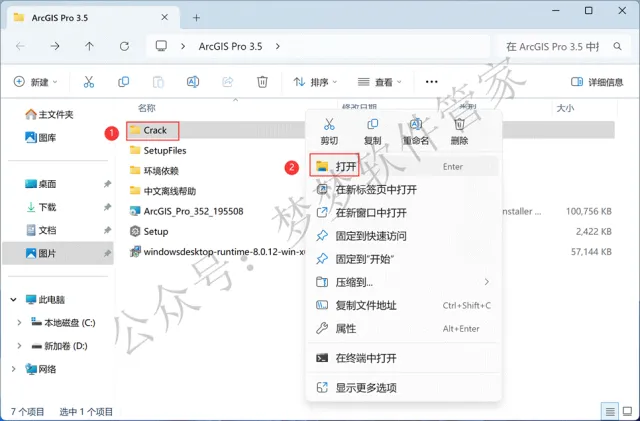Click the This PC monitor icon in the address bar
The width and height of the screenshot is (640, 421).
161,46
